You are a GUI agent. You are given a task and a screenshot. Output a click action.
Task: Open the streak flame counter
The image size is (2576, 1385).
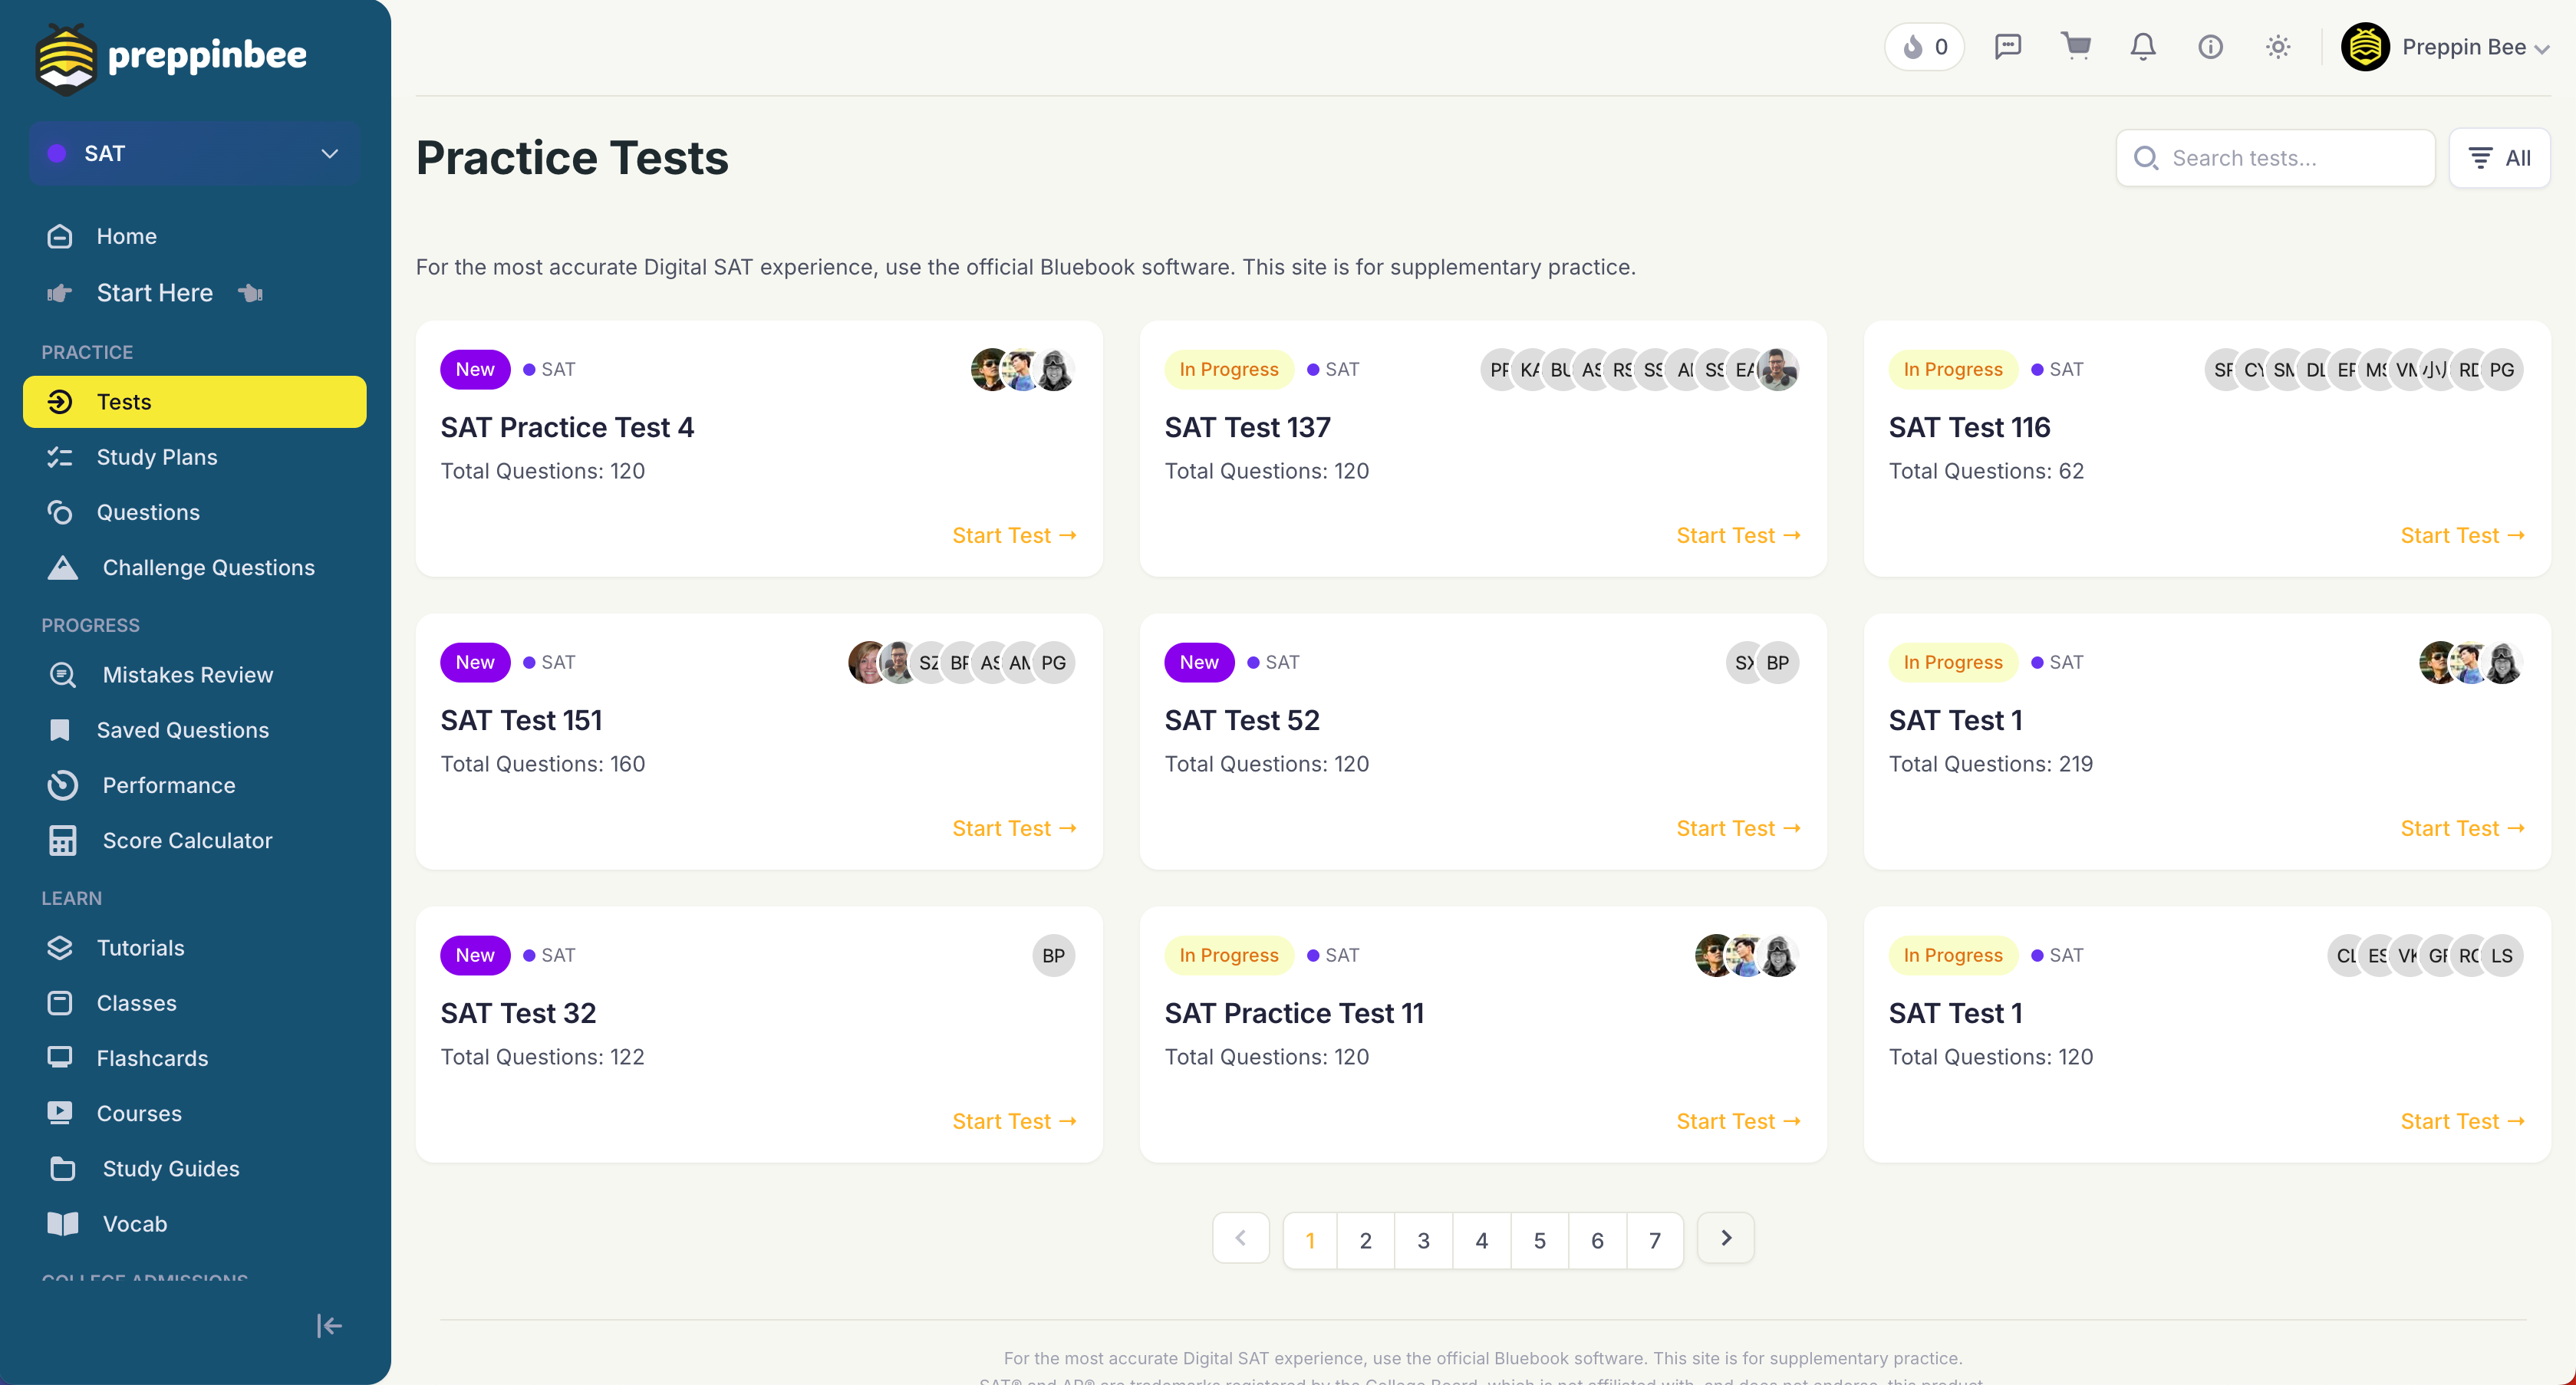coord(1924,47)
